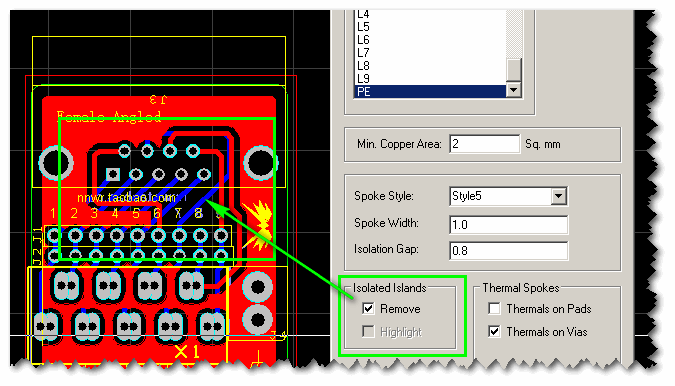Click the Min. Copper Area input field
The image size is (675, 386).
tap(484, 144)
